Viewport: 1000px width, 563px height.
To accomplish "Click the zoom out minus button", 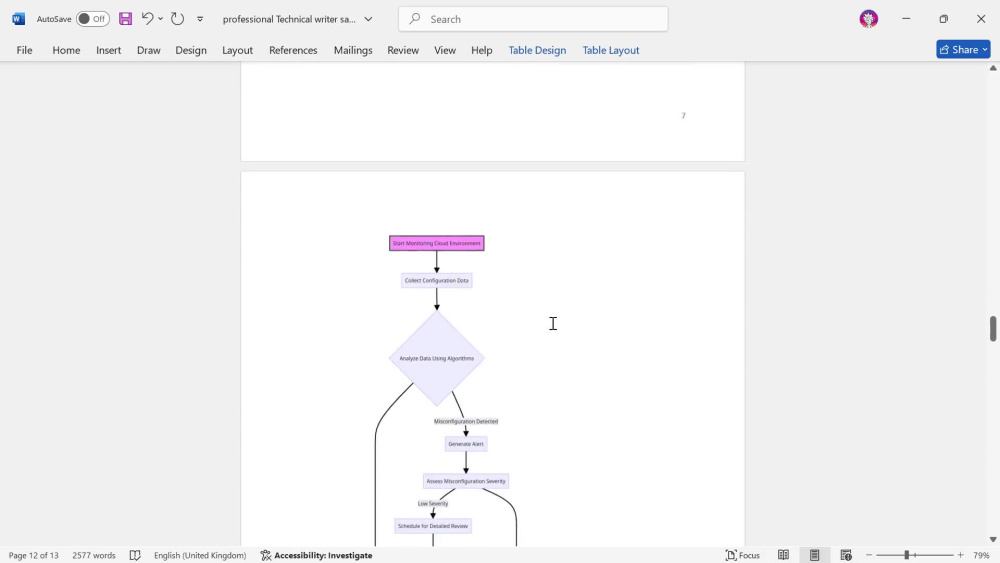I will click(x=869, y=555).
